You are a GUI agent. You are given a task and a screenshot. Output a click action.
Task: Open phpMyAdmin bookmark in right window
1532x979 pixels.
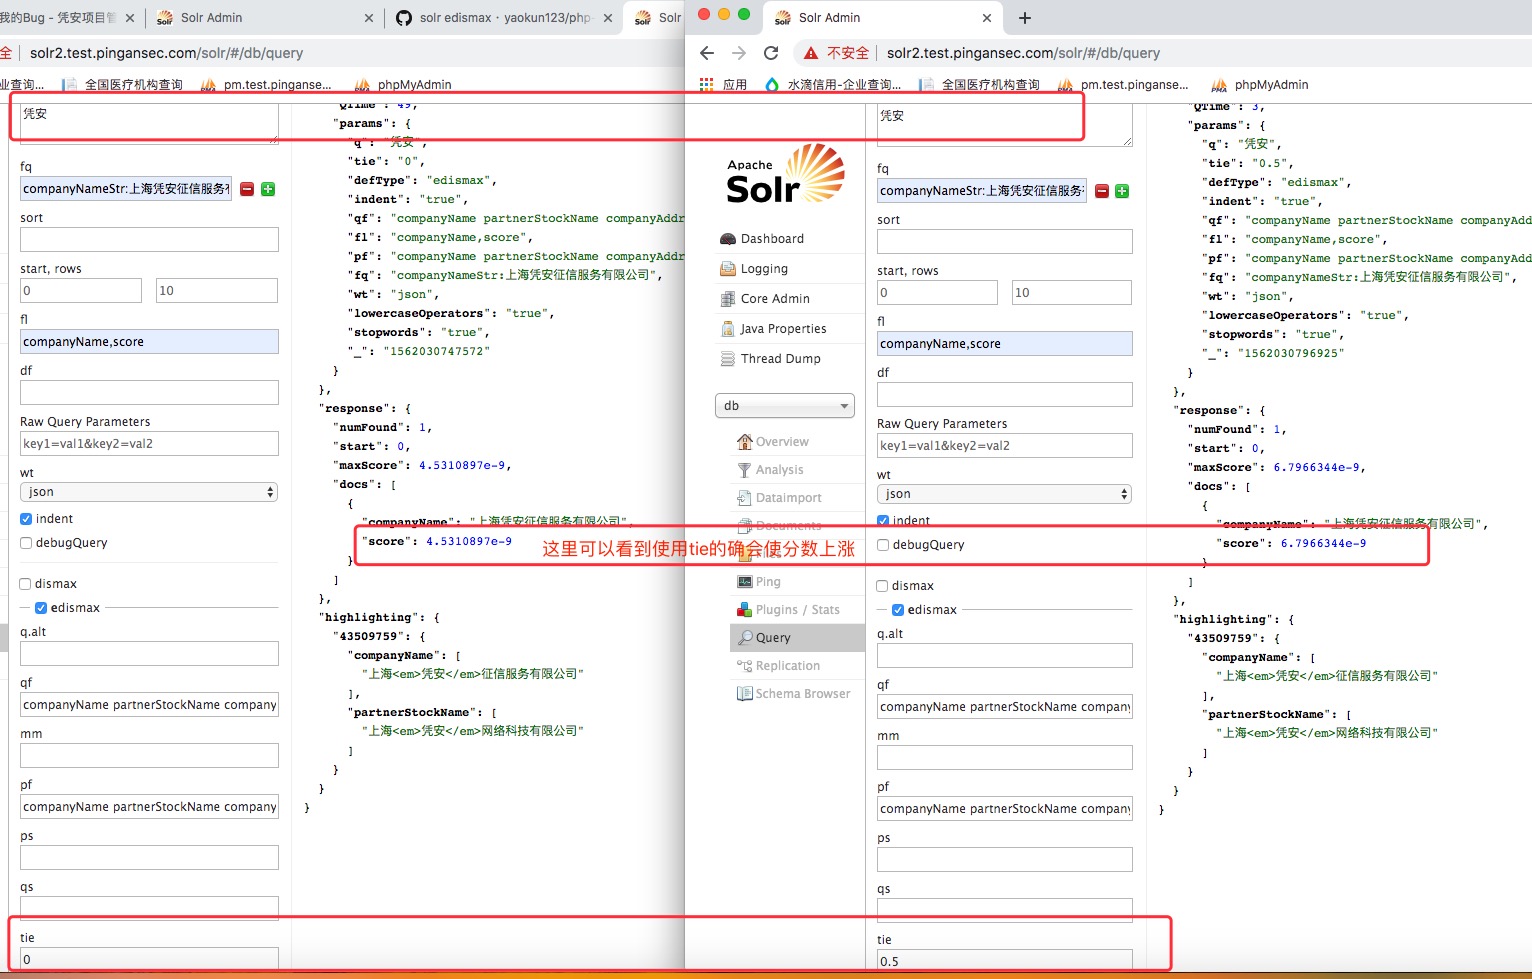(x=1260, y=85)
